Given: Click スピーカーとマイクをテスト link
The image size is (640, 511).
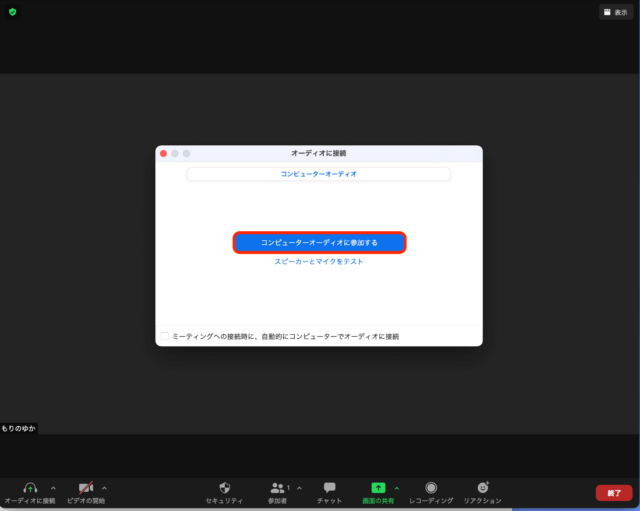Looking at the screenshot, I should pyautogui.click(x=319, y=262).
